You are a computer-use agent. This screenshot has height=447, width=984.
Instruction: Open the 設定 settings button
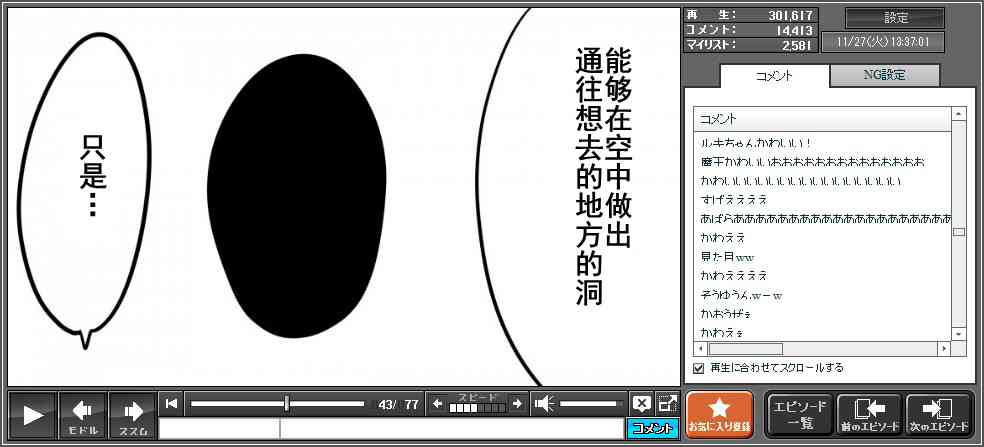click(895, 18)
